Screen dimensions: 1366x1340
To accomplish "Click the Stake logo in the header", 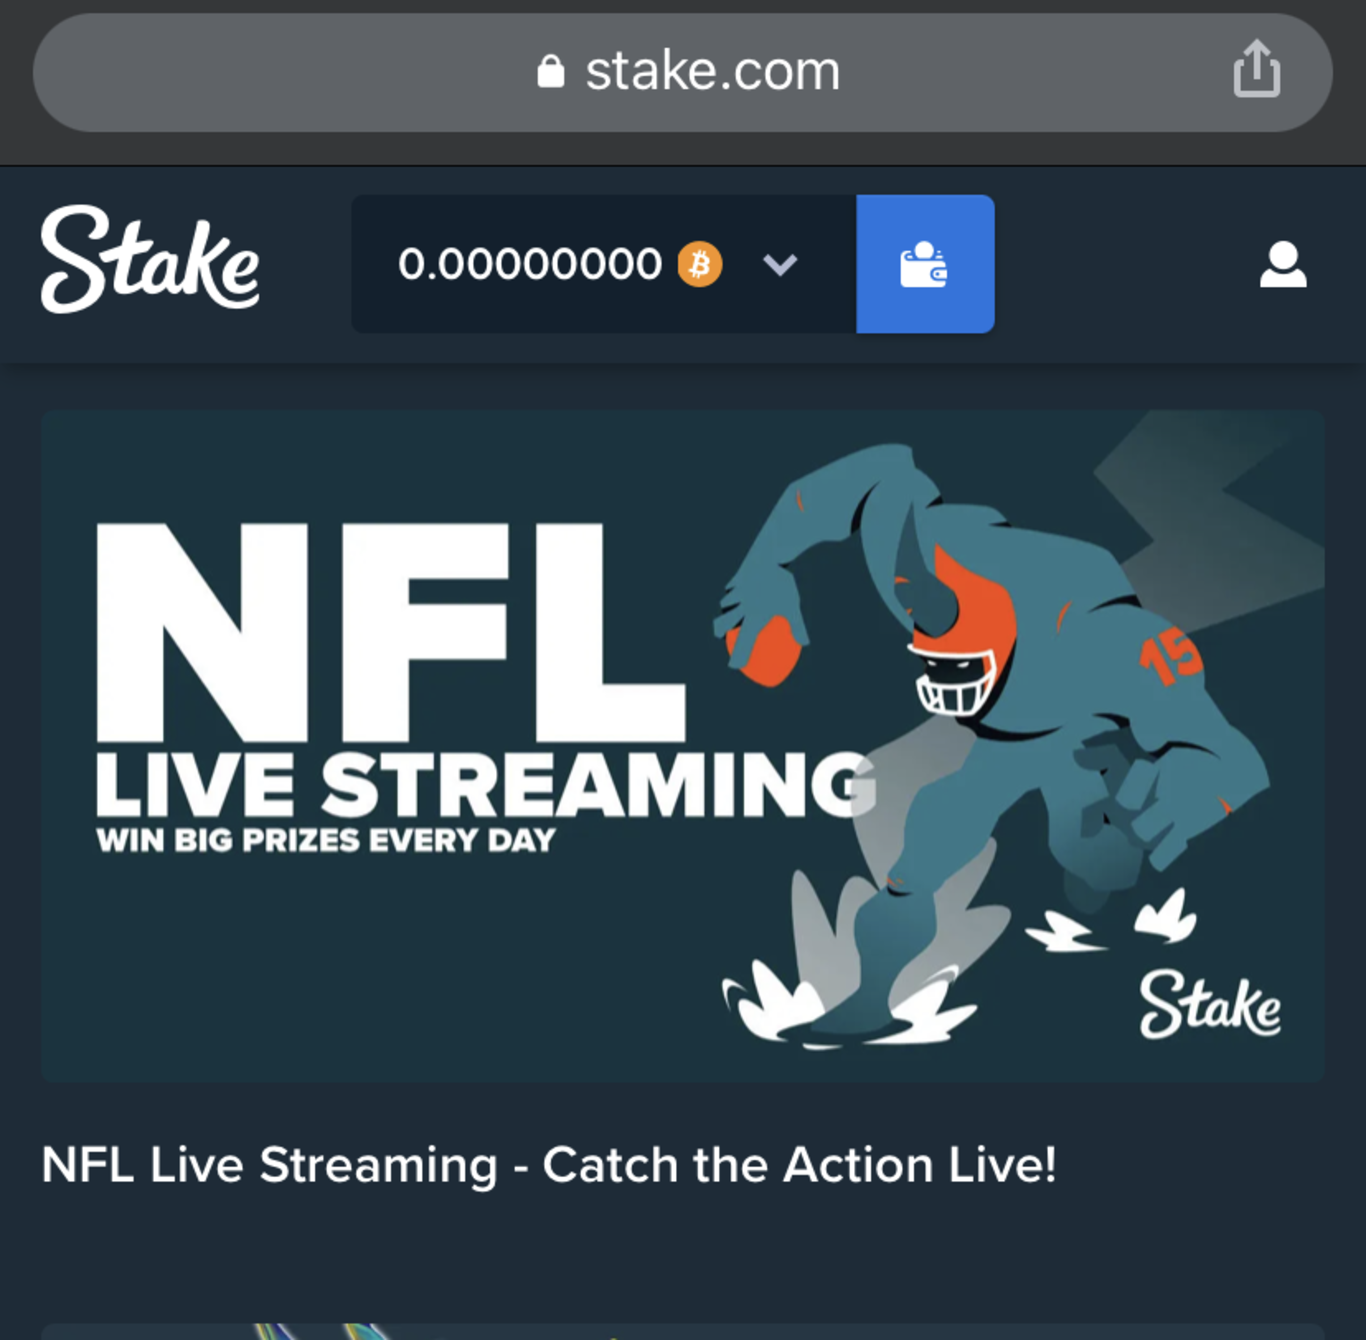I will [x=150, y=260].
